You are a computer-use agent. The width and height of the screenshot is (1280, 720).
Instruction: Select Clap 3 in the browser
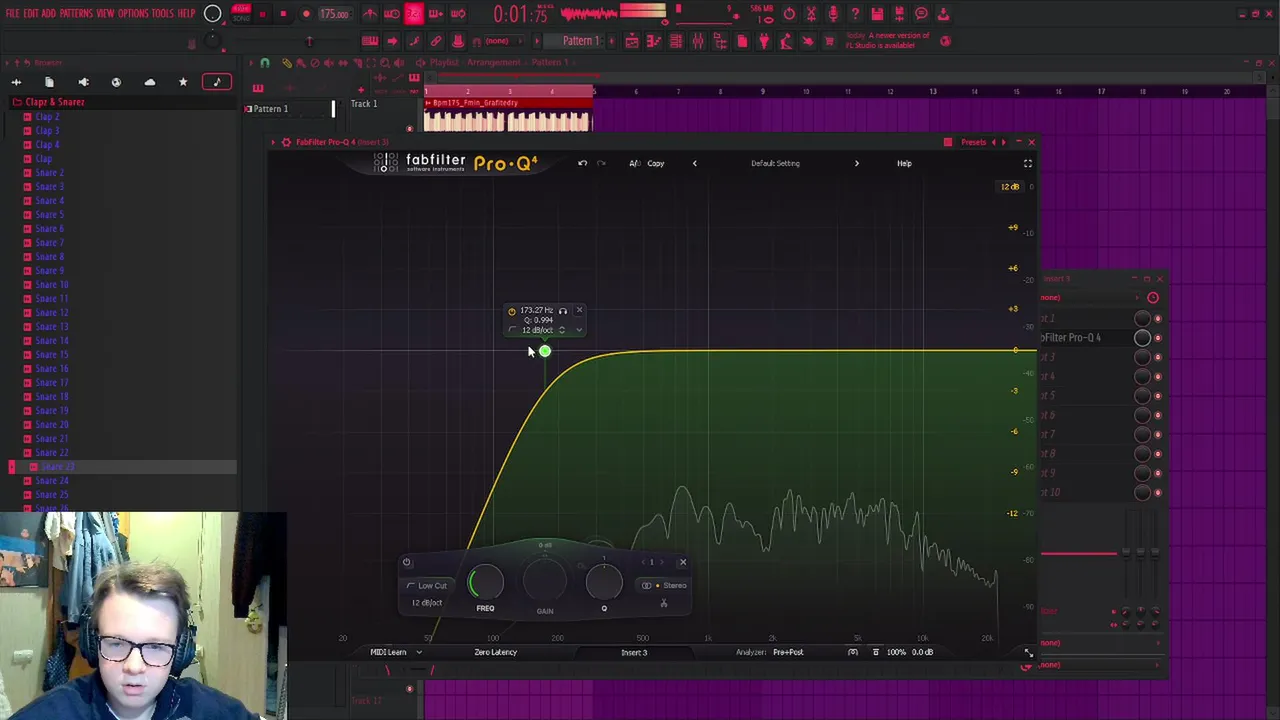[x=47, y=131]
